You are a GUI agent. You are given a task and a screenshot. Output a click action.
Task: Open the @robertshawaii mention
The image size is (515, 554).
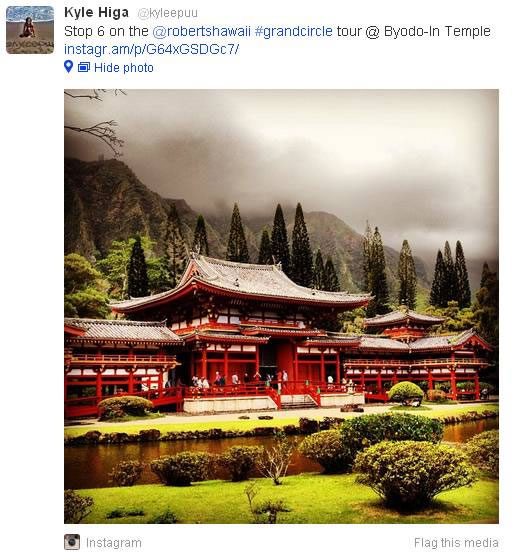(x=201, y=31)
